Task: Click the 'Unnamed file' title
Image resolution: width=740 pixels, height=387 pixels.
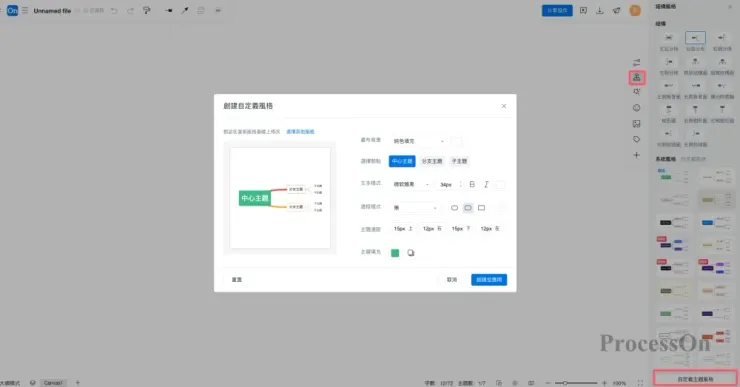Action: click(x=52, y=10)
